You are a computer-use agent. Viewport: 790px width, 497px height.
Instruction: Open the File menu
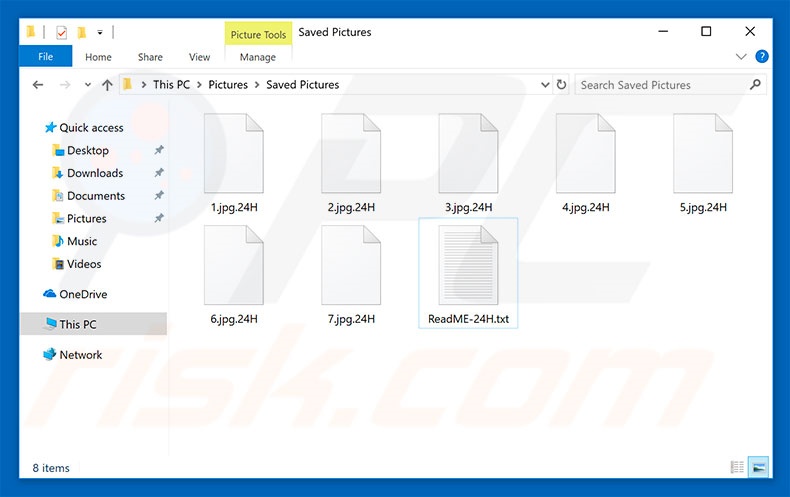(x=46, y=56)
